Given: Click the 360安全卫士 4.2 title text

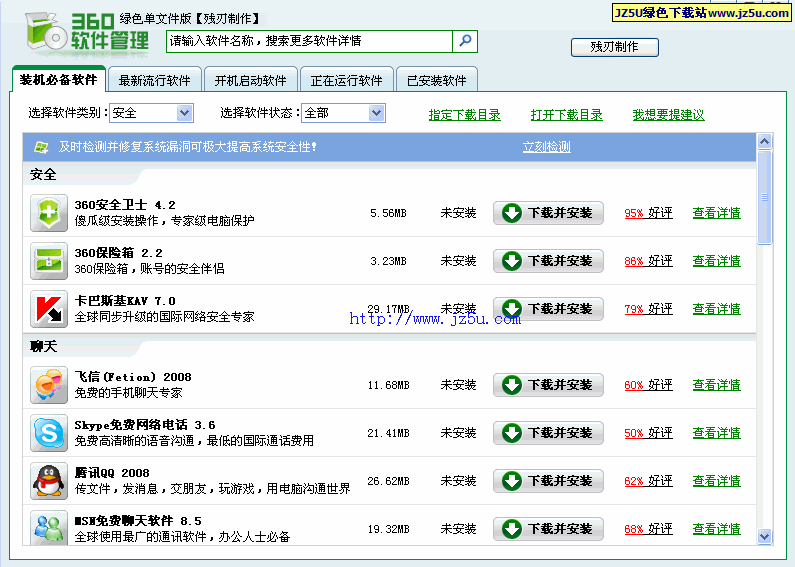Looking at the screenshot, I should coord(125,205).
